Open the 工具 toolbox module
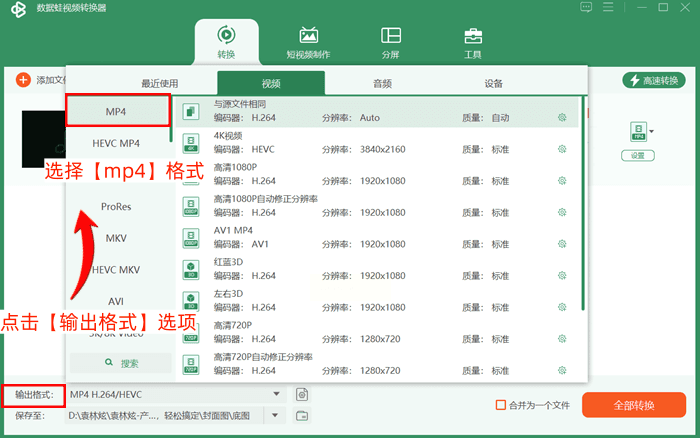Viewport: 700px width, 438px height. pyautogui.click(x=473, y=43)
